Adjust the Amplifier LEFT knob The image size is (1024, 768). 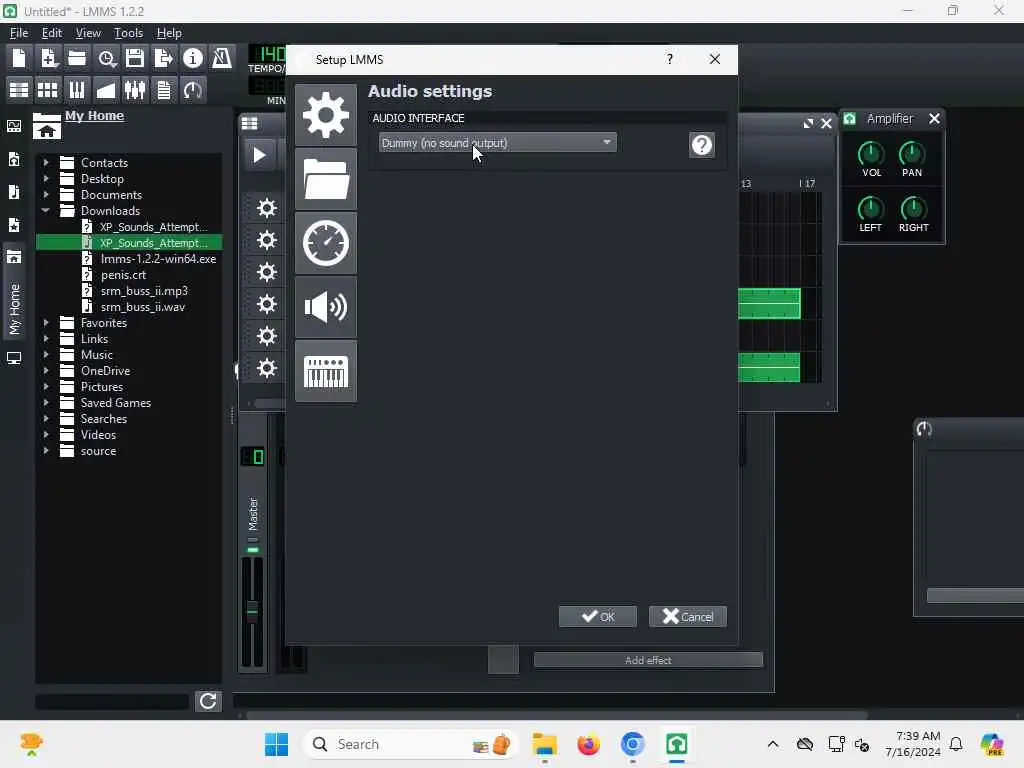point(870,209)
